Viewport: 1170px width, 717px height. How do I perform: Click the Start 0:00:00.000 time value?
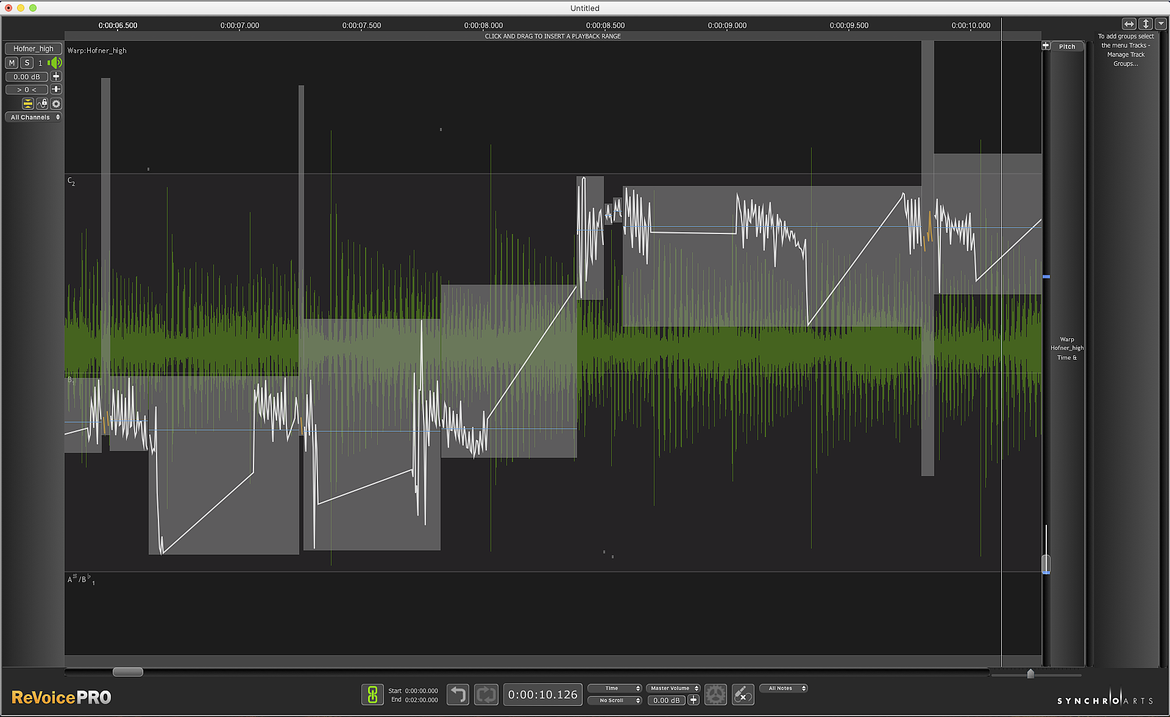click(x=422, y=691)
